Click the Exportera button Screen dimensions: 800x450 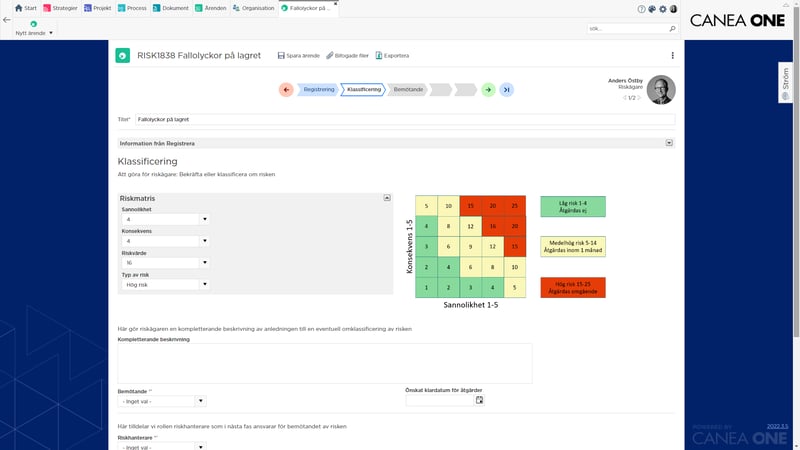(x=392, y=56)
